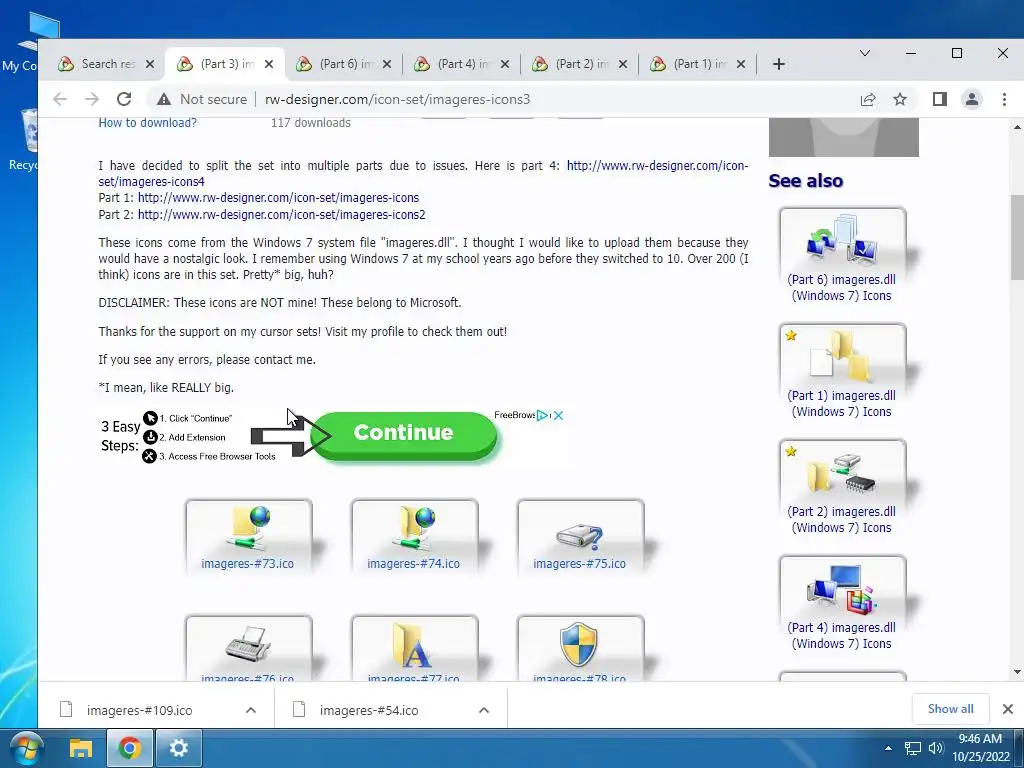Switch to the Search results tab
This screenshot has width=1024, height=768.
click(x=106, y=64)
